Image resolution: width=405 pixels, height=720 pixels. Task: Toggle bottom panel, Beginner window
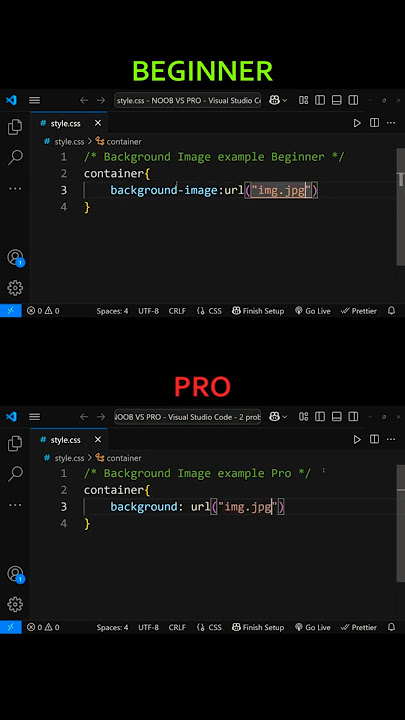337,100
